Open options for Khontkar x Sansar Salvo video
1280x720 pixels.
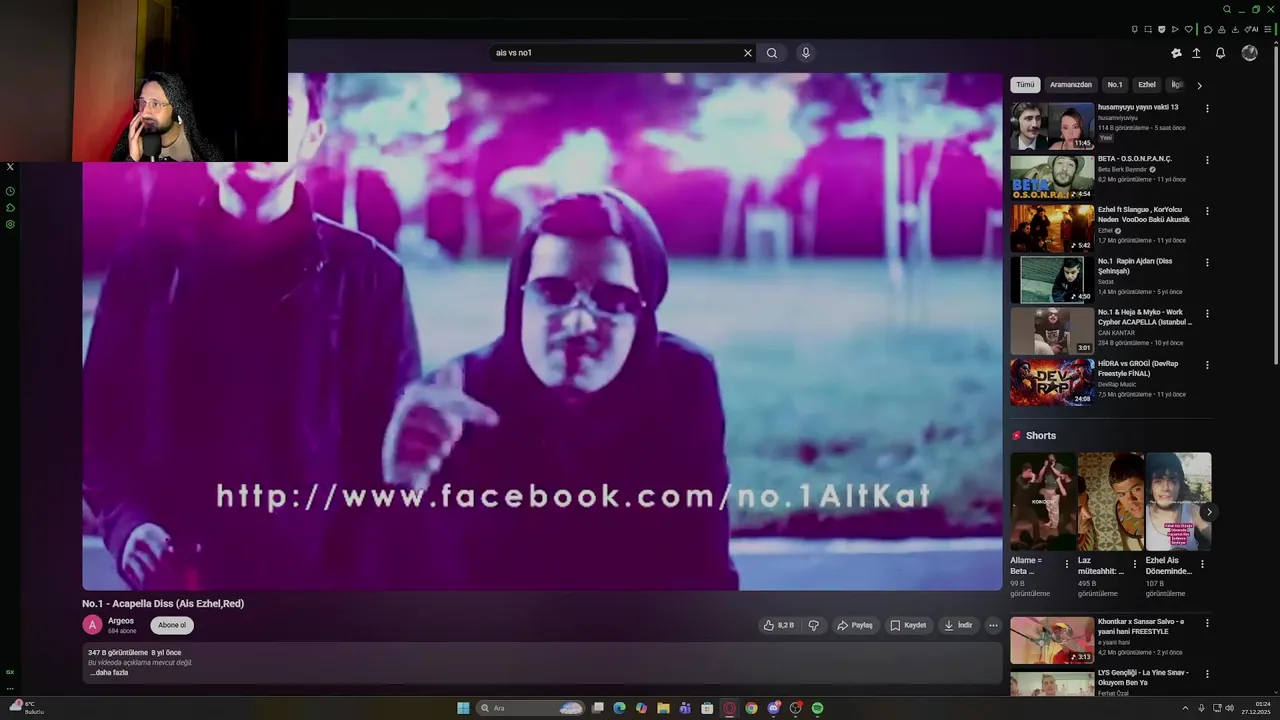[1207, 623]
